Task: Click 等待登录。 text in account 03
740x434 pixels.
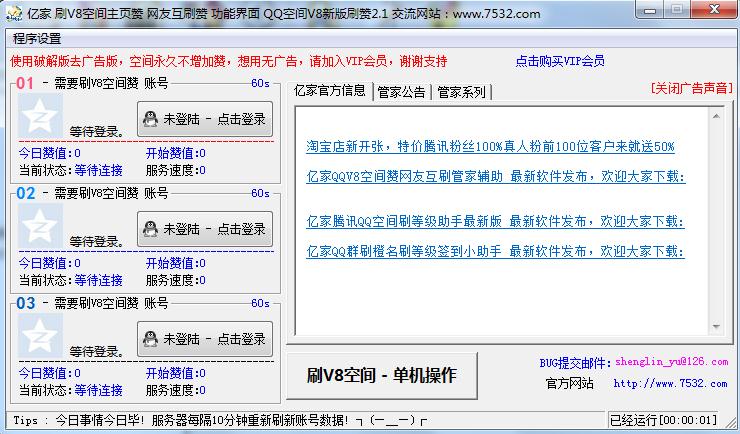Action: [x=97, y=351]
